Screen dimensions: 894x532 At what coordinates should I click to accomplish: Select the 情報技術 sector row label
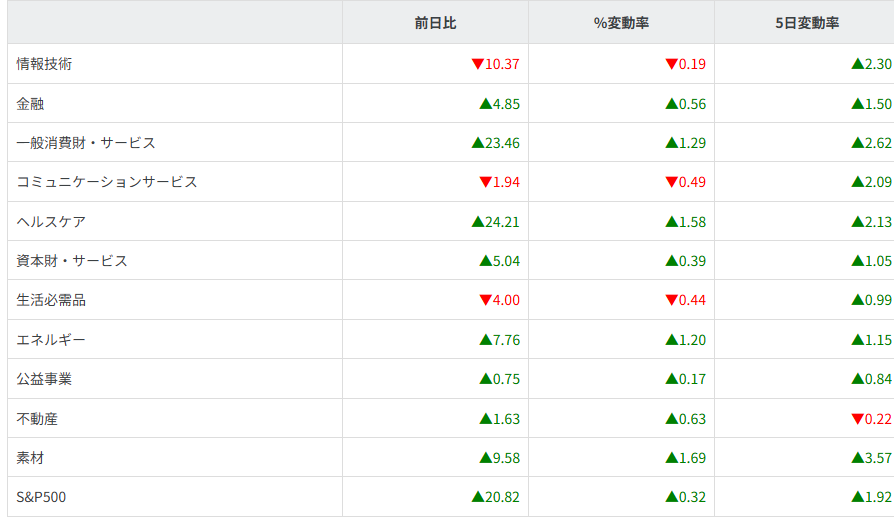(44, 64)
